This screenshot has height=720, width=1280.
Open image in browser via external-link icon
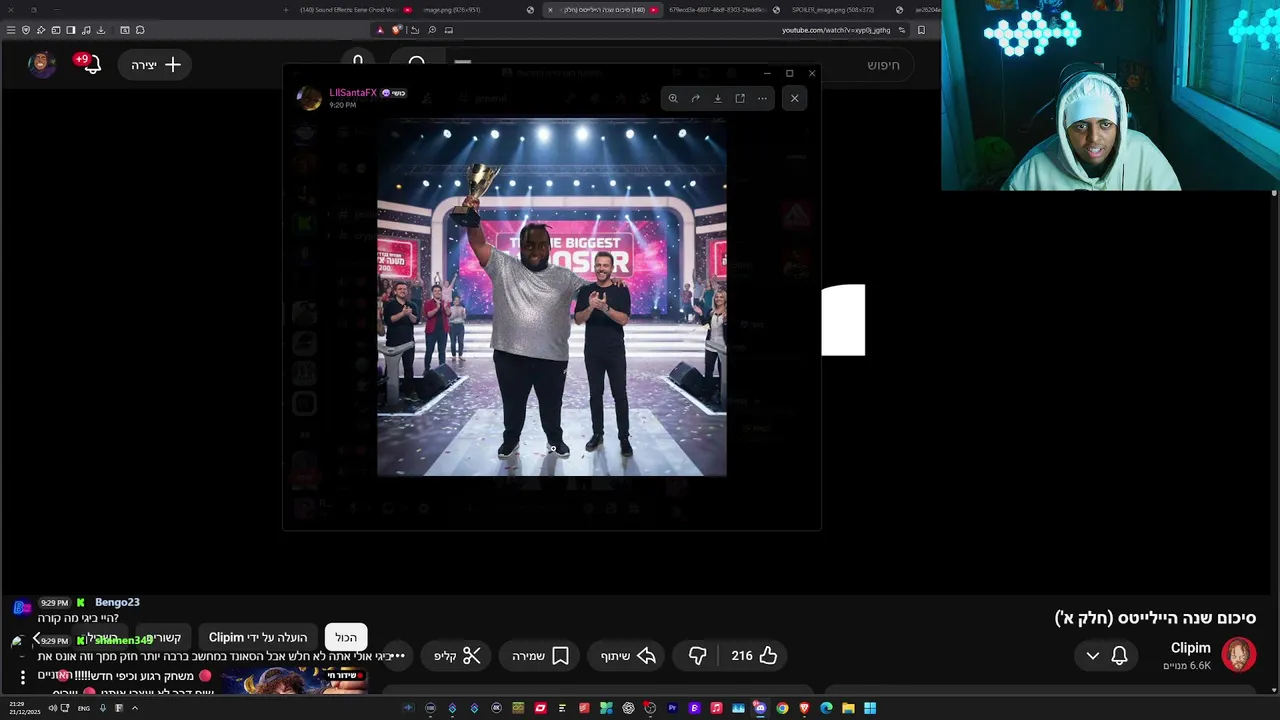(x=740, y=98)
